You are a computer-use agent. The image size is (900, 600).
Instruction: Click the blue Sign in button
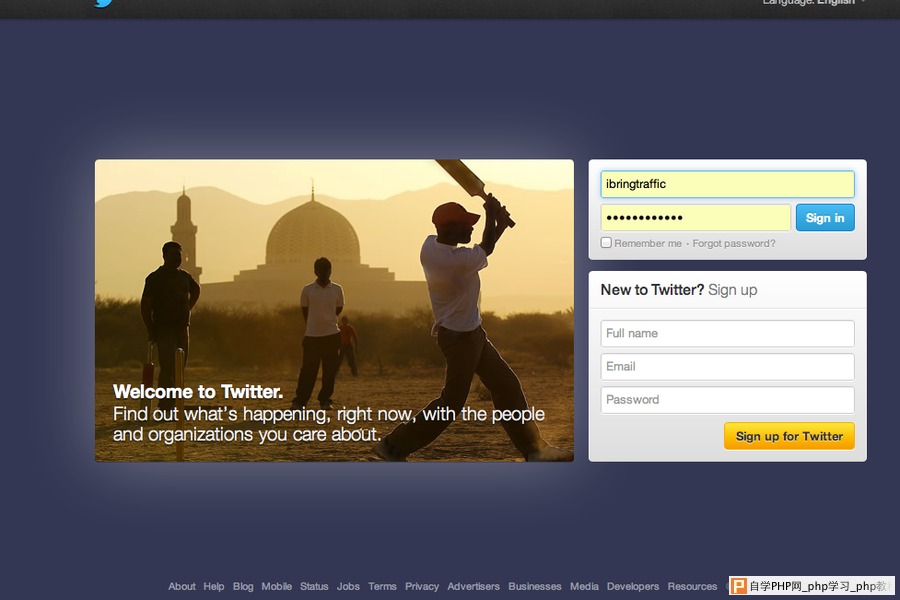[x=825, y=218]
